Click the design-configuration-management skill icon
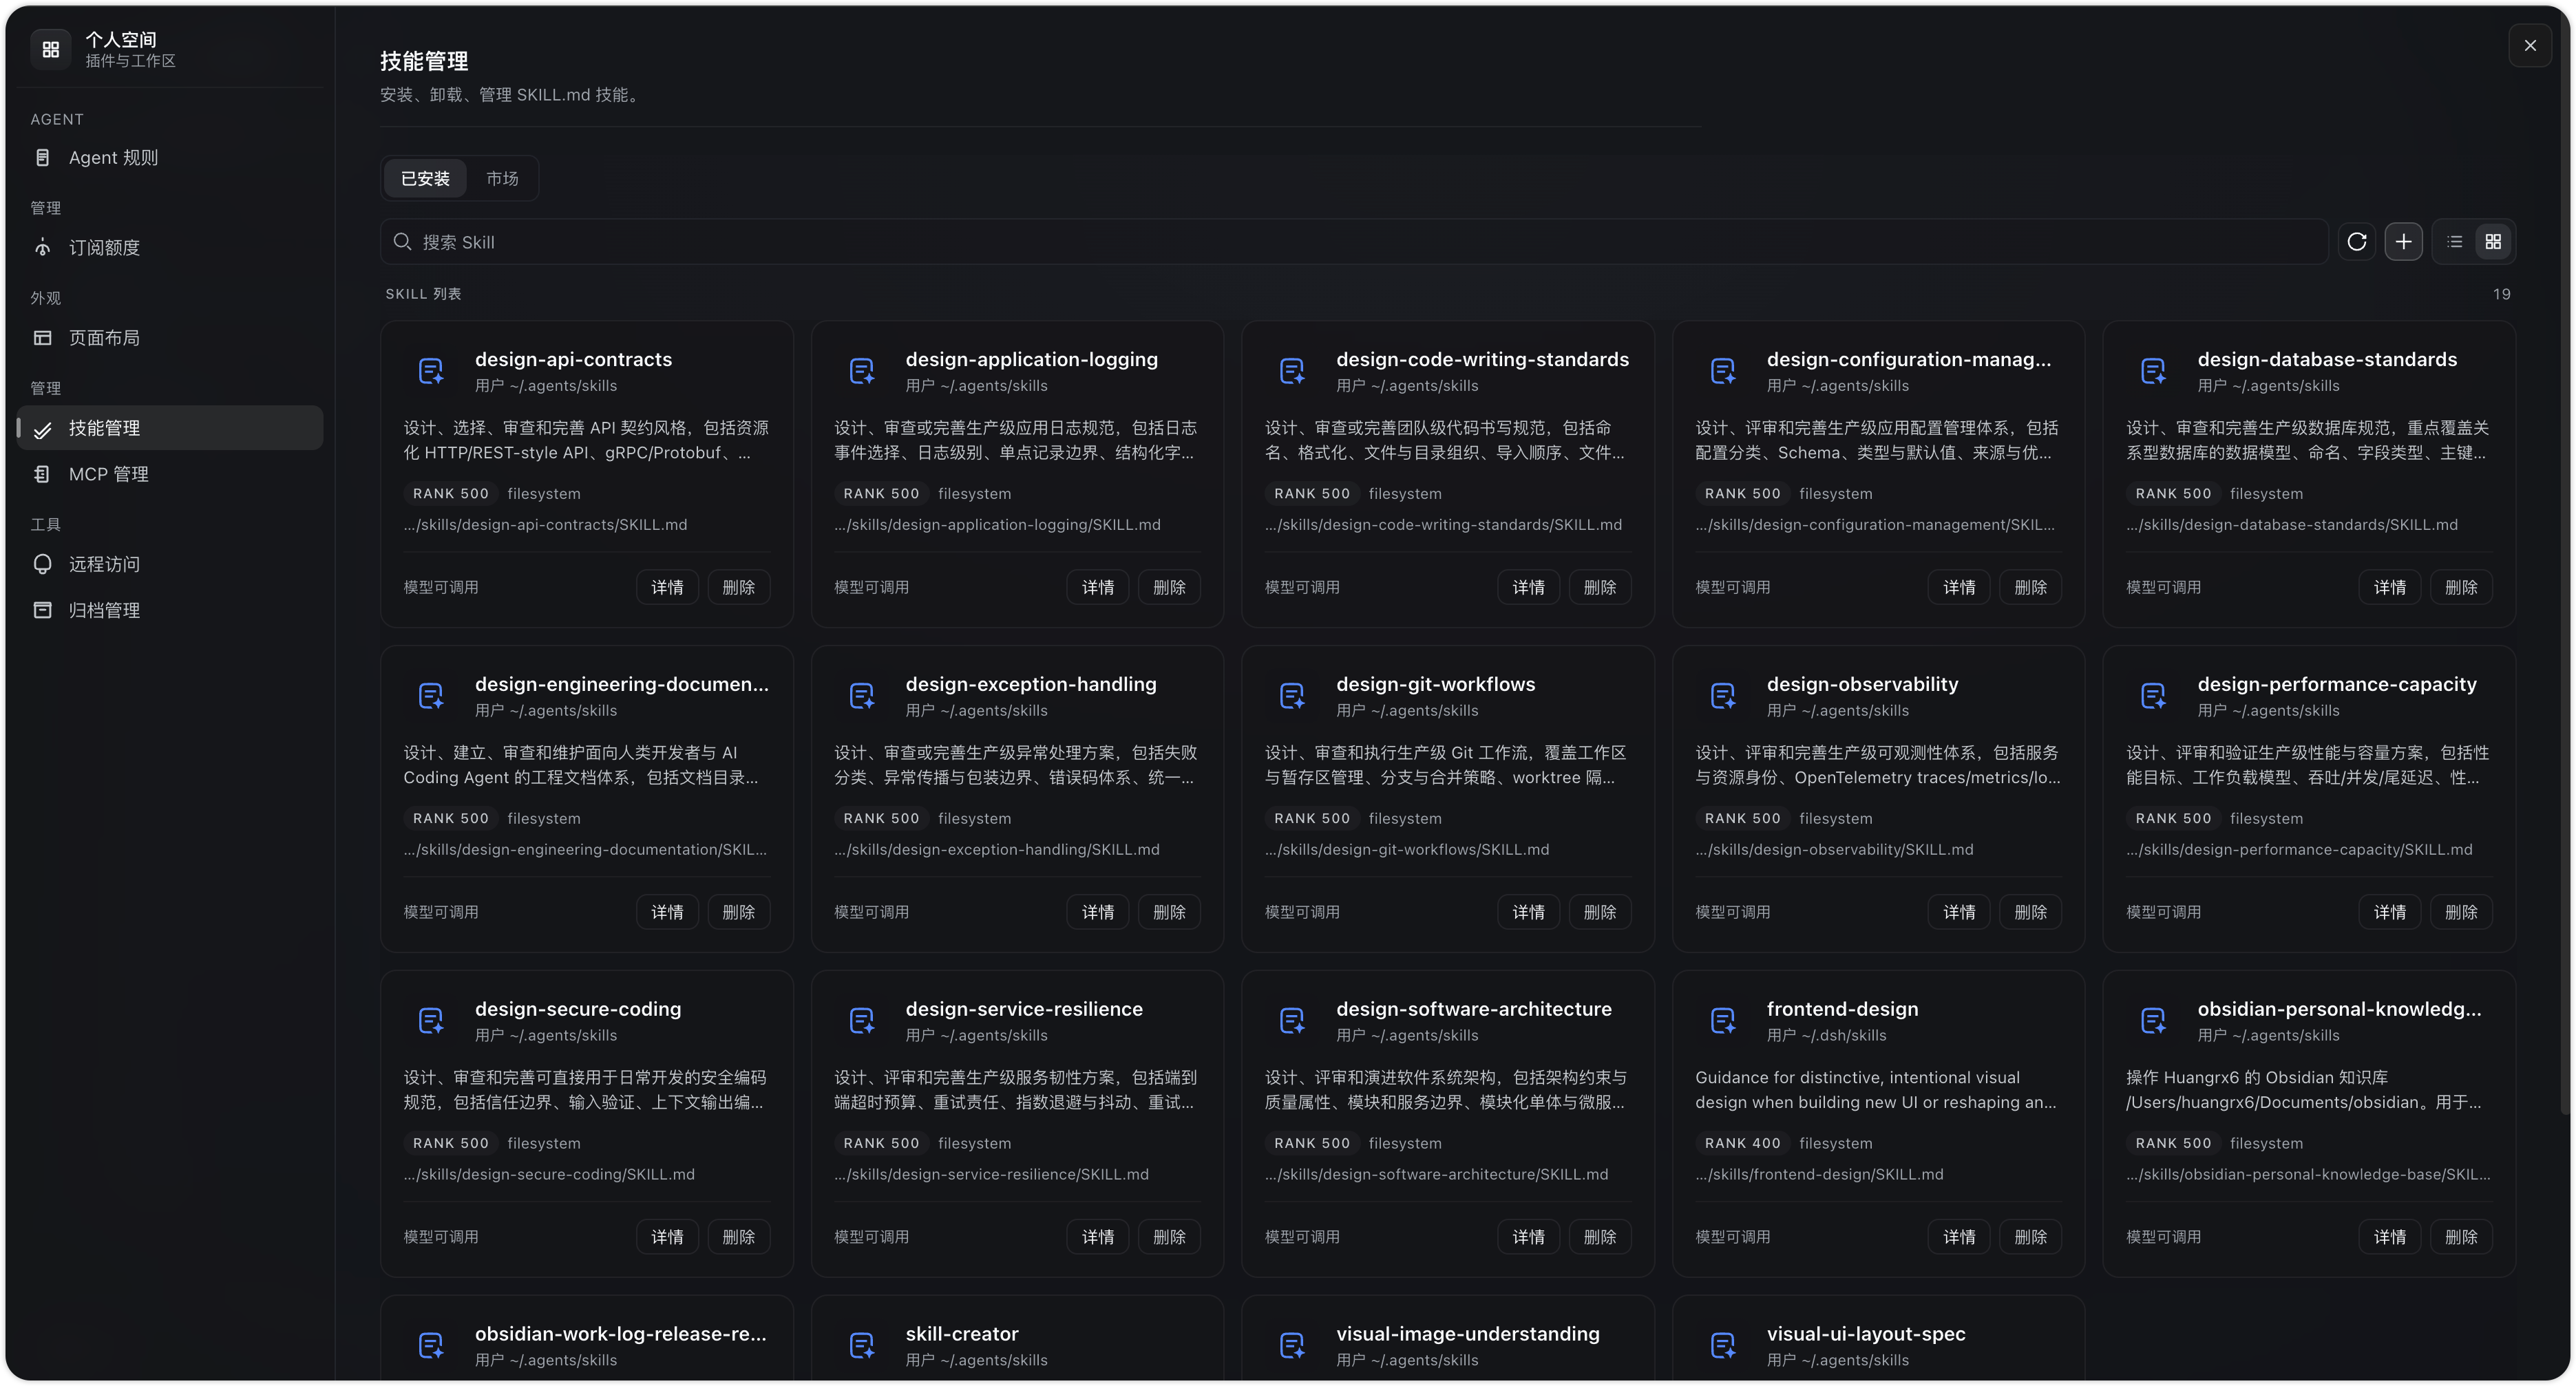The image size is (2576, 1386). [x=1723, y=371]
